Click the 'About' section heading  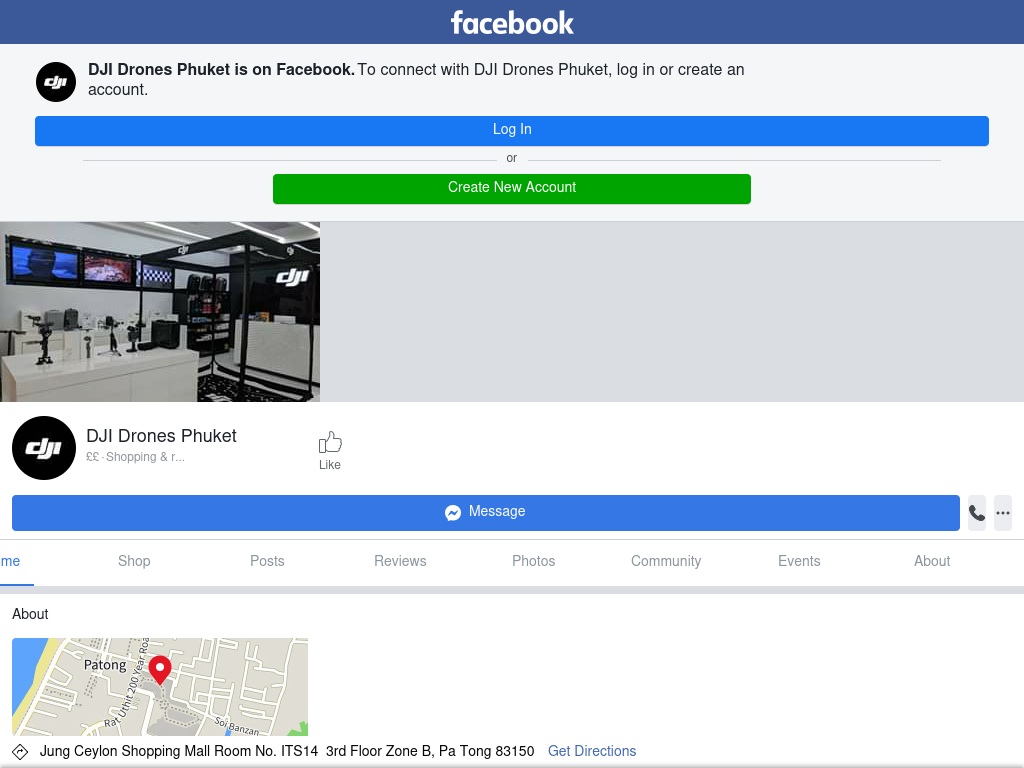(x=30, y=614)
